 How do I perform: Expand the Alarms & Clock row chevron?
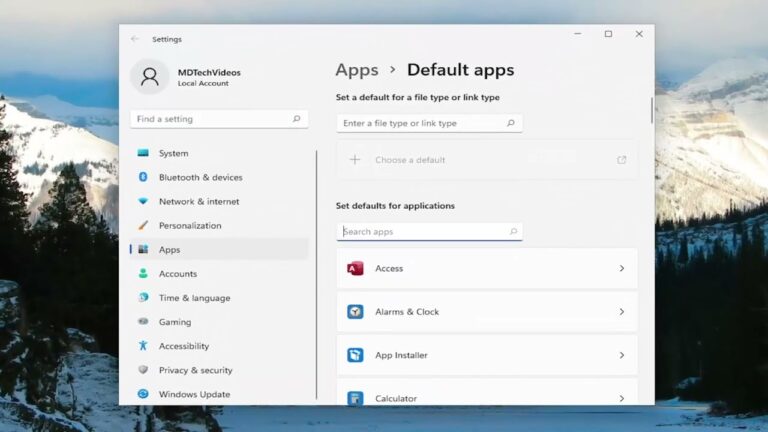(x=621, y=312)
